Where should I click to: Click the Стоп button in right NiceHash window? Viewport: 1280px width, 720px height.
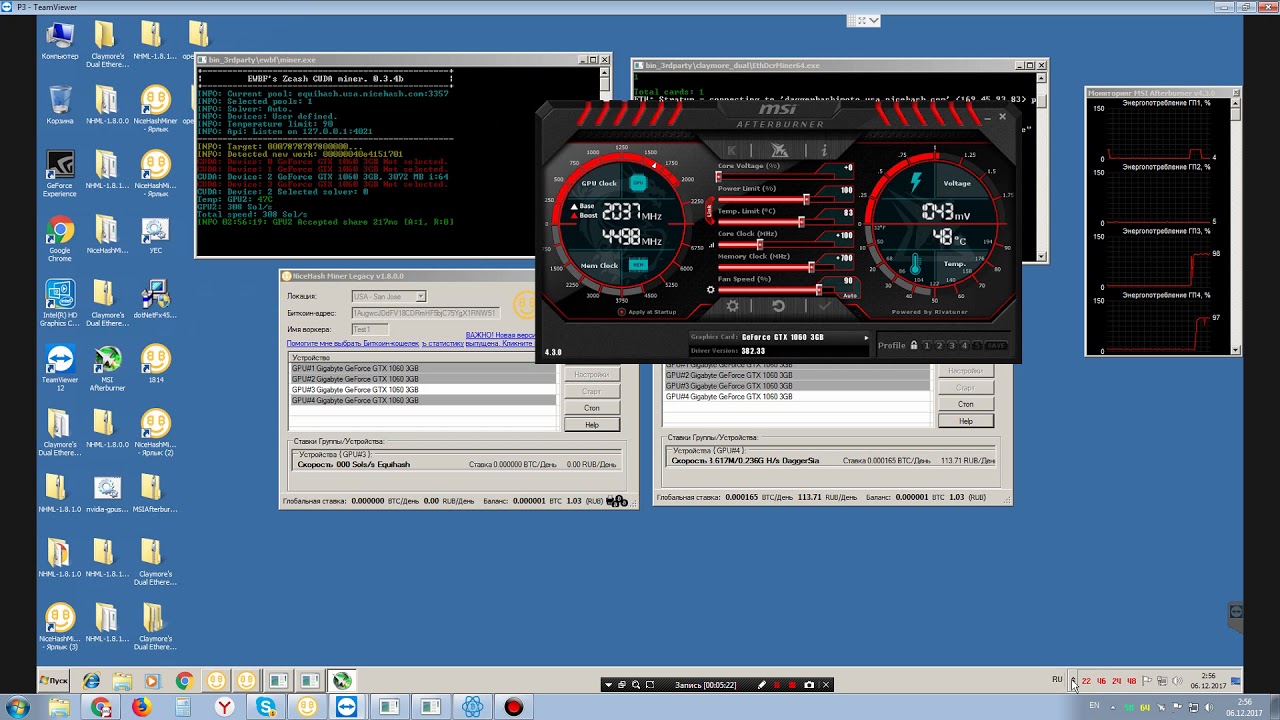click(965, 404)
